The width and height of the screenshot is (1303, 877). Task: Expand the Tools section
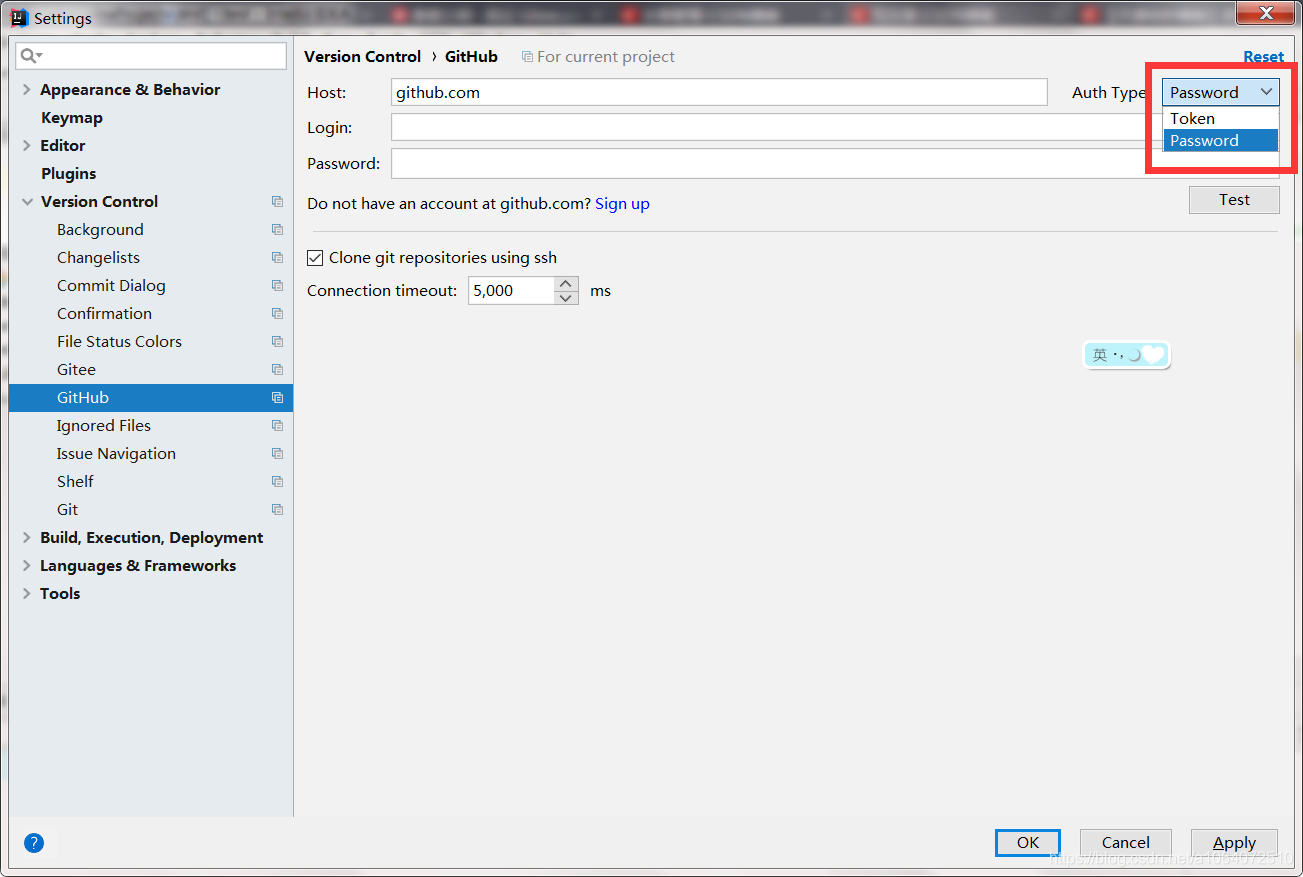[x=26, y=594]
